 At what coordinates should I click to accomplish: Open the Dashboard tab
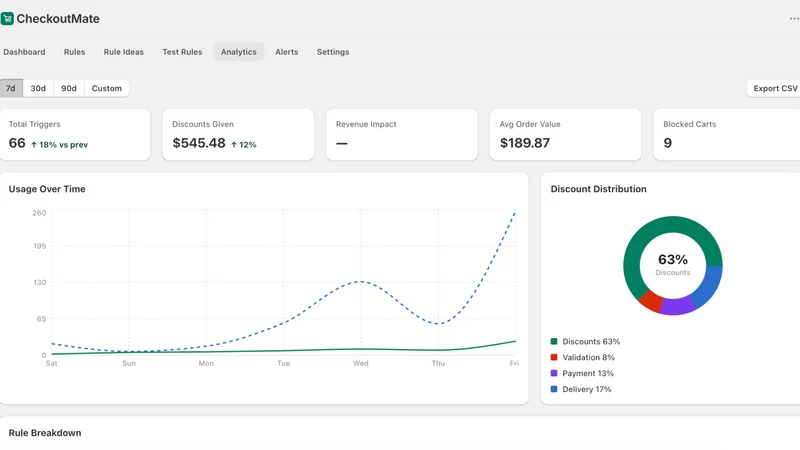(x=24, y=52)
